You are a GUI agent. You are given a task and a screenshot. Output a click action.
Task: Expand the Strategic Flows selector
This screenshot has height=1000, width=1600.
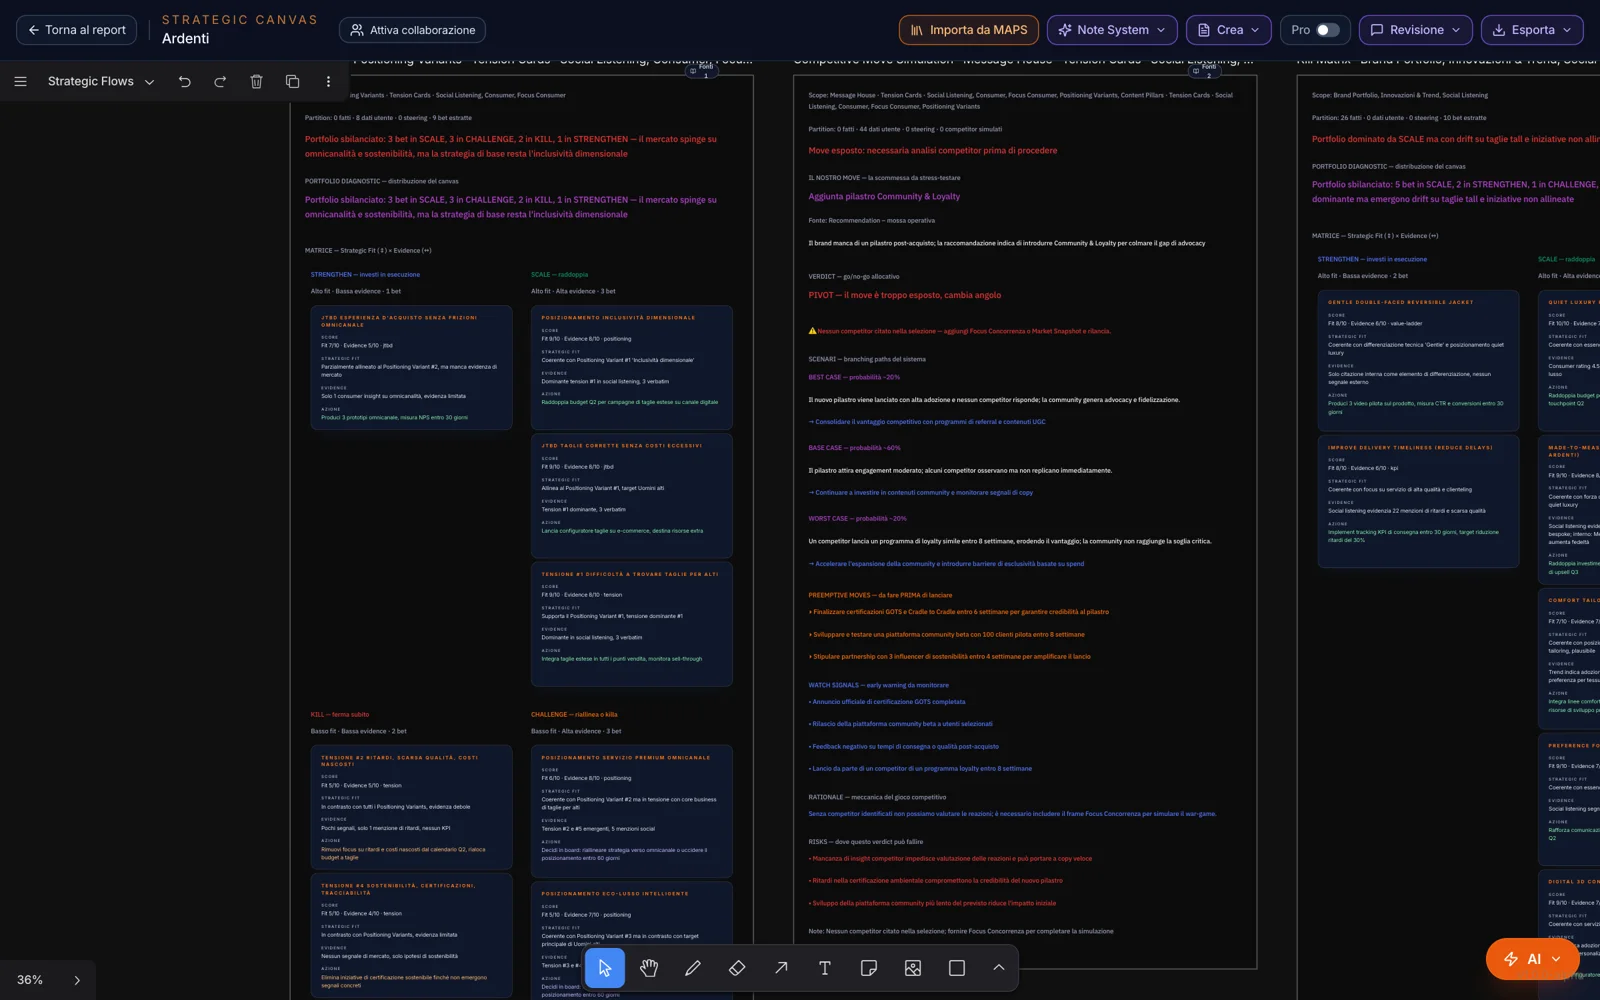pyautogui.click(x=101, y=81)
